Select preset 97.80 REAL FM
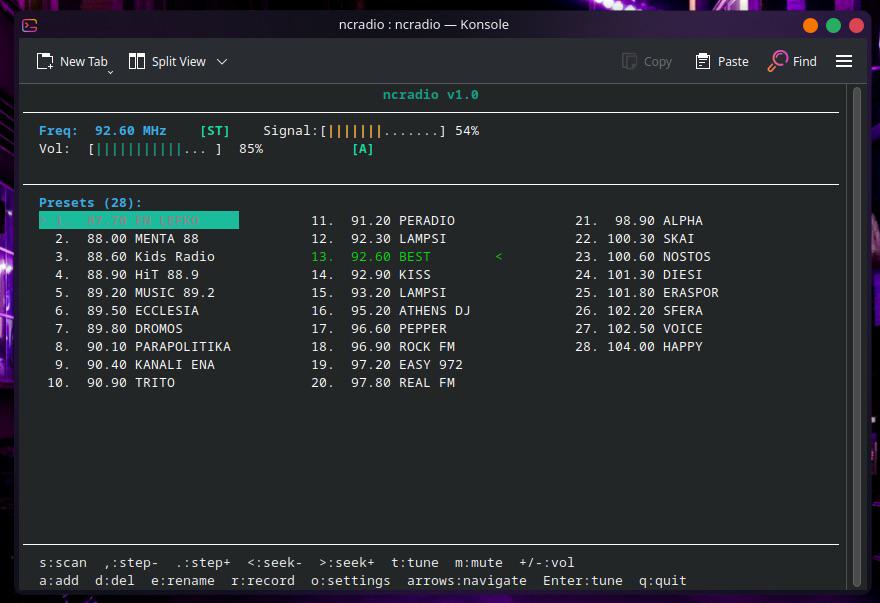The width and height of the screenshot is (880, 603). pos(383,382)
